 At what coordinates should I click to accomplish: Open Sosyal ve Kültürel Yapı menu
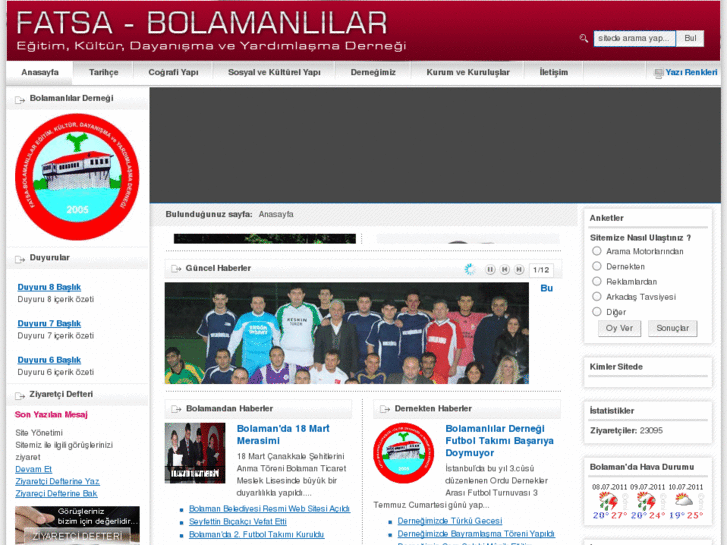(x=274, y=72)
